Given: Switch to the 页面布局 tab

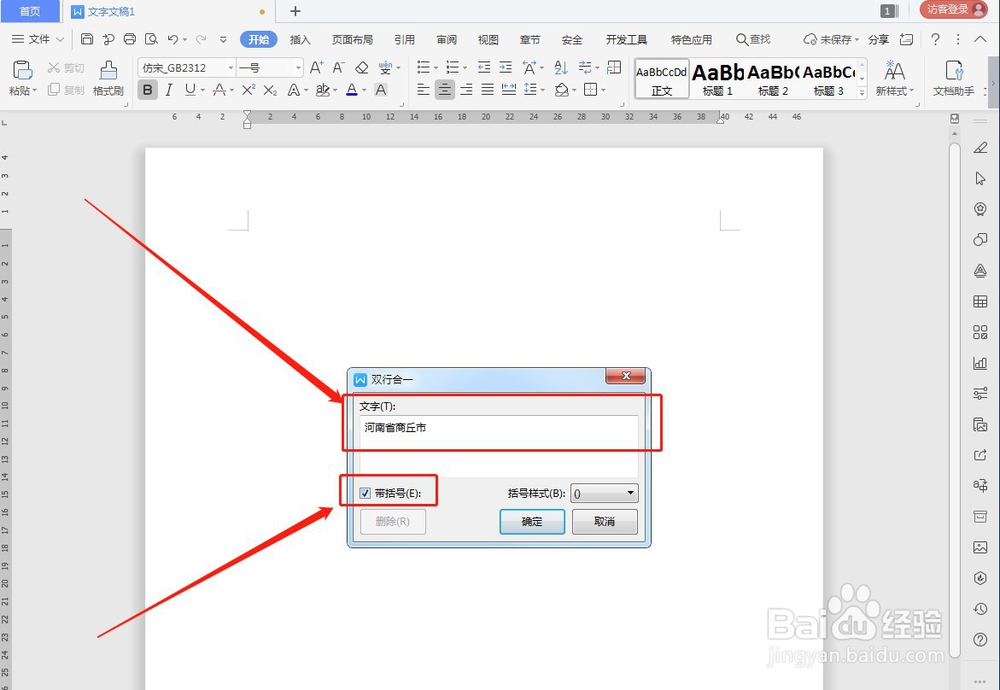Looking at the screenshot, I should [x=352, y=40].
